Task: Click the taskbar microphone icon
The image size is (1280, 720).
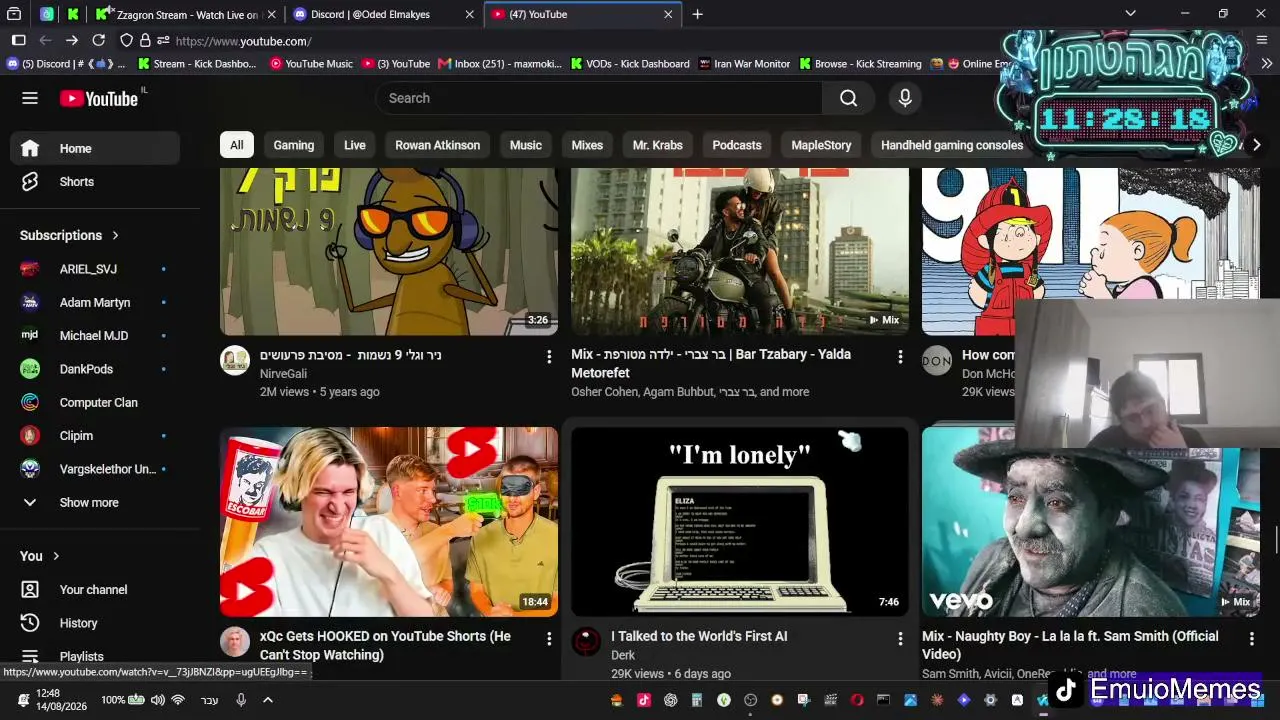Action: [241, 700]
